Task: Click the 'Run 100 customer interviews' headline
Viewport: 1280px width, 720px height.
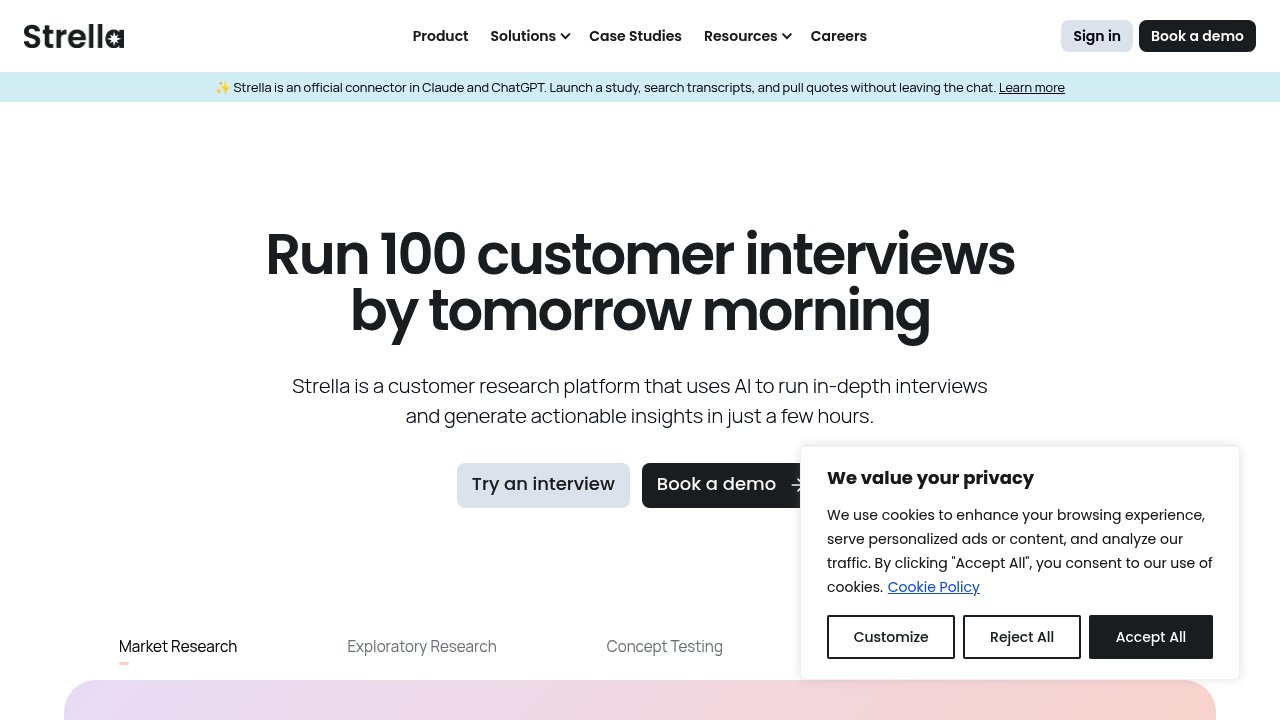Action: pyautogui.click(x=640, y=282)
